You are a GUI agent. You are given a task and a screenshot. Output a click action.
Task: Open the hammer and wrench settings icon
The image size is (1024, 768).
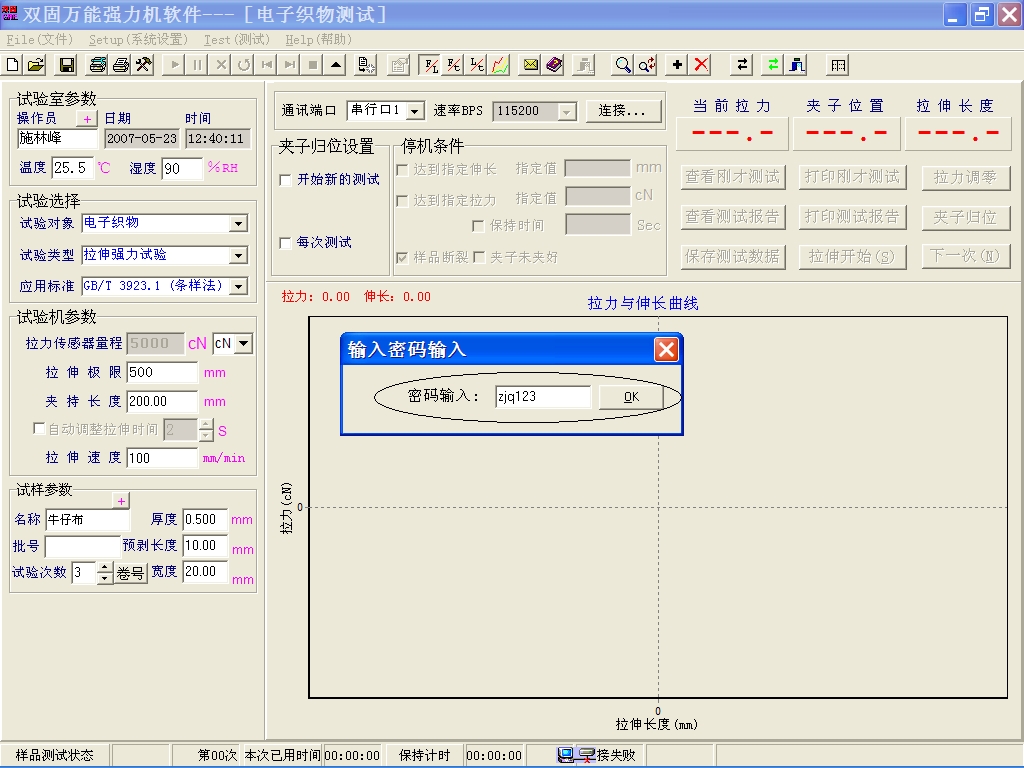tap(143, 65)
